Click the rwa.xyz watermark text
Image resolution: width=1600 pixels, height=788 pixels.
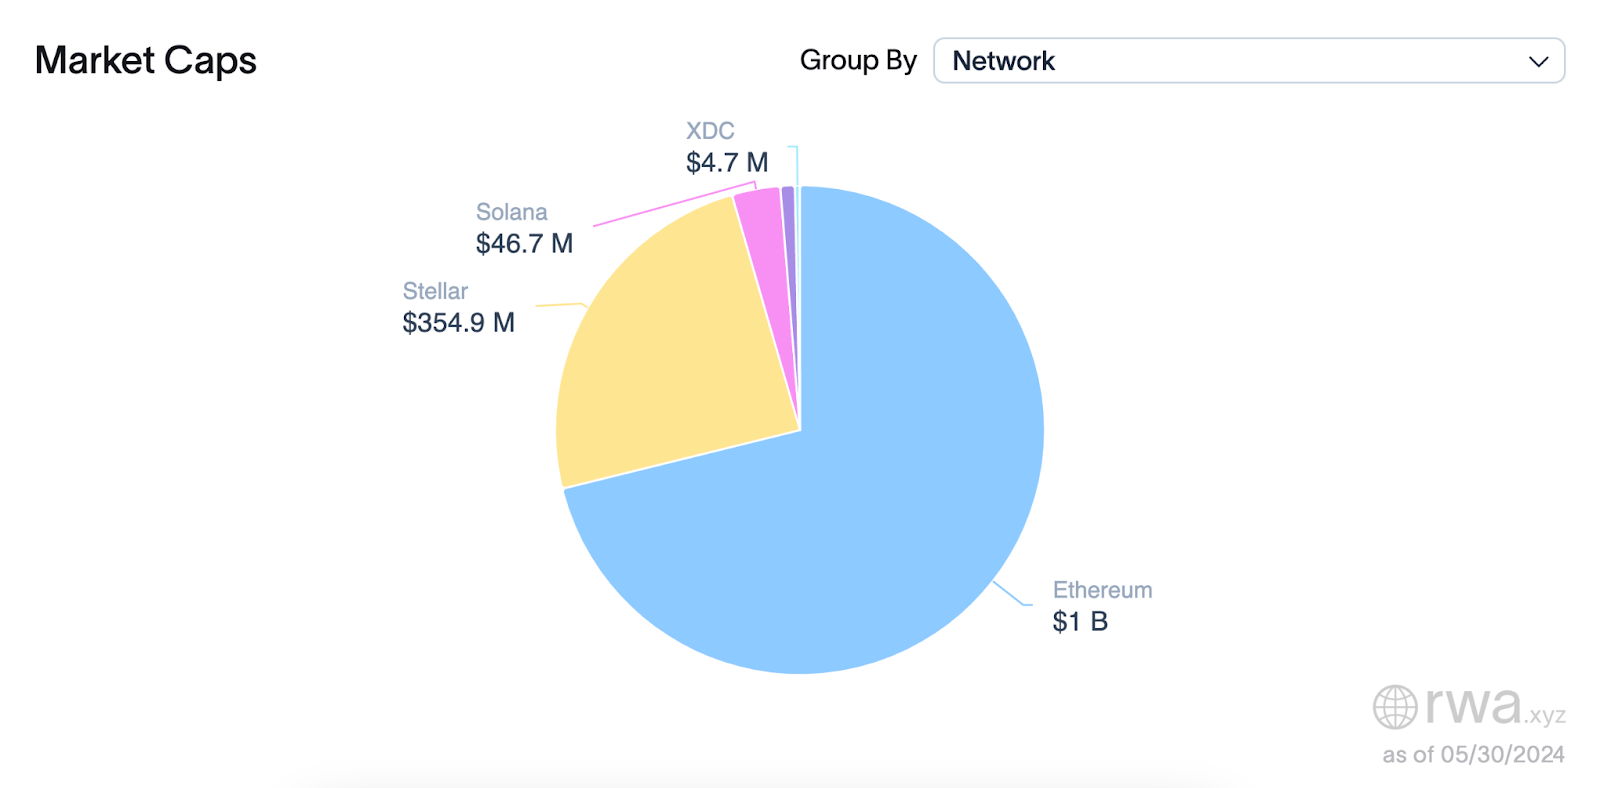point(1494,705)
